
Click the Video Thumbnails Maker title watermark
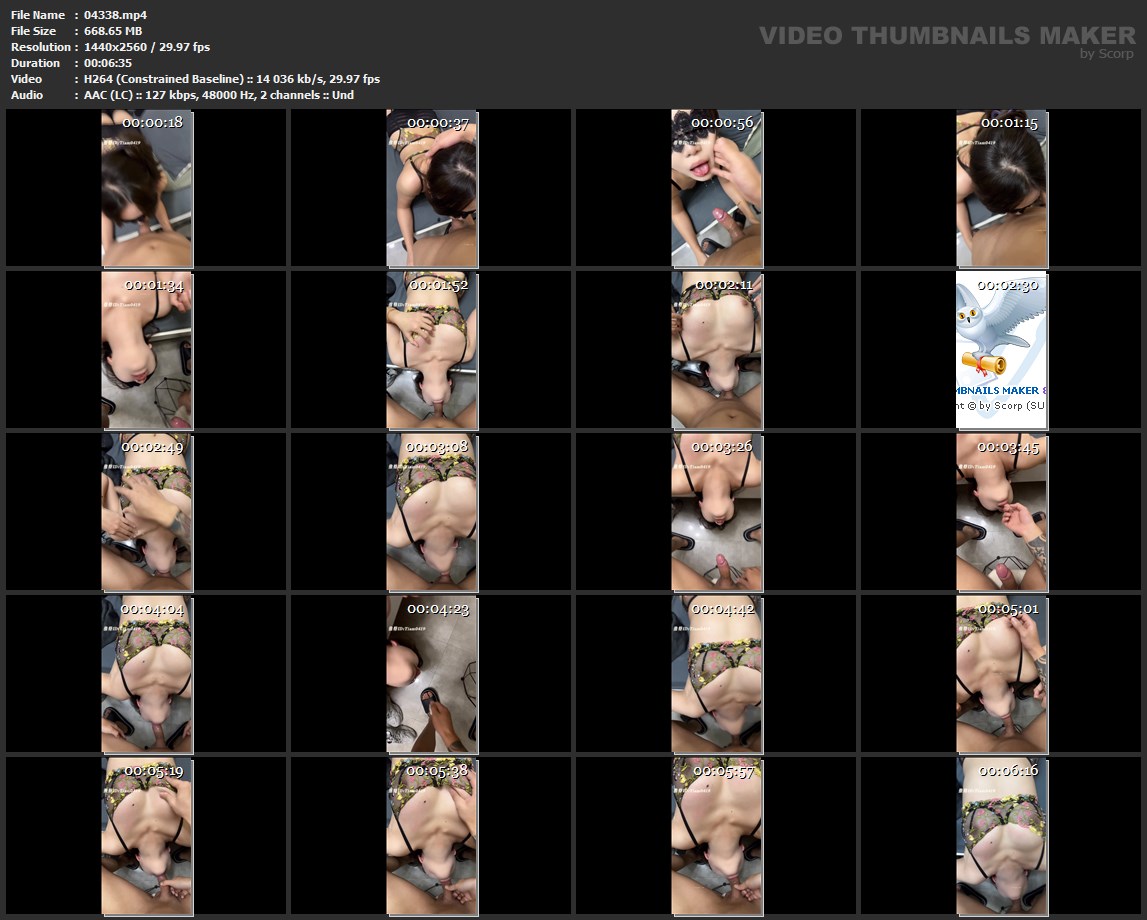point(946,35)
